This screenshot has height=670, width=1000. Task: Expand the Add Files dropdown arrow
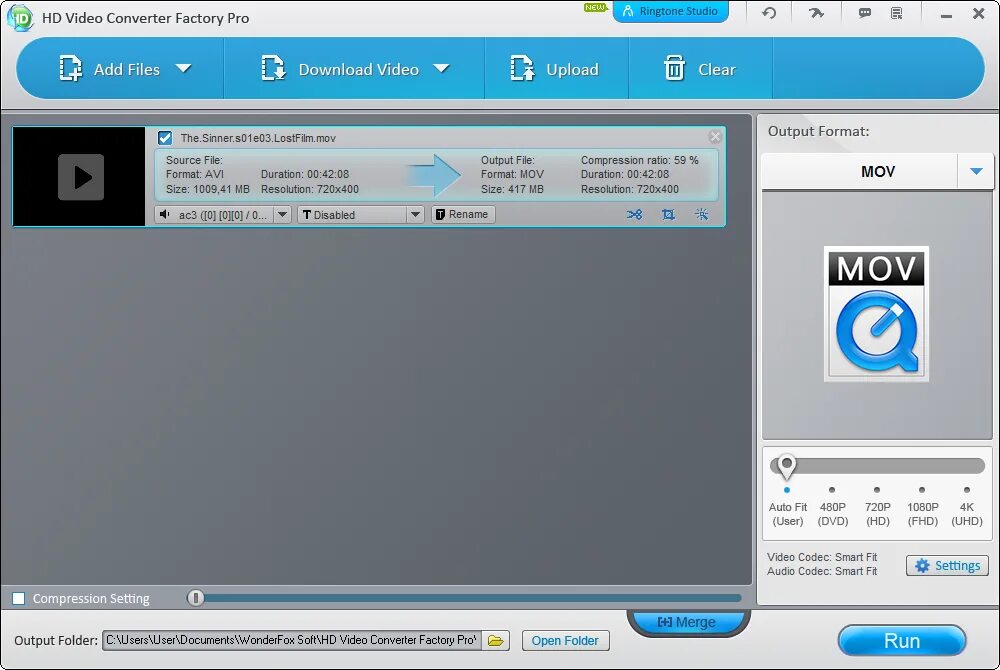(184, 68)
